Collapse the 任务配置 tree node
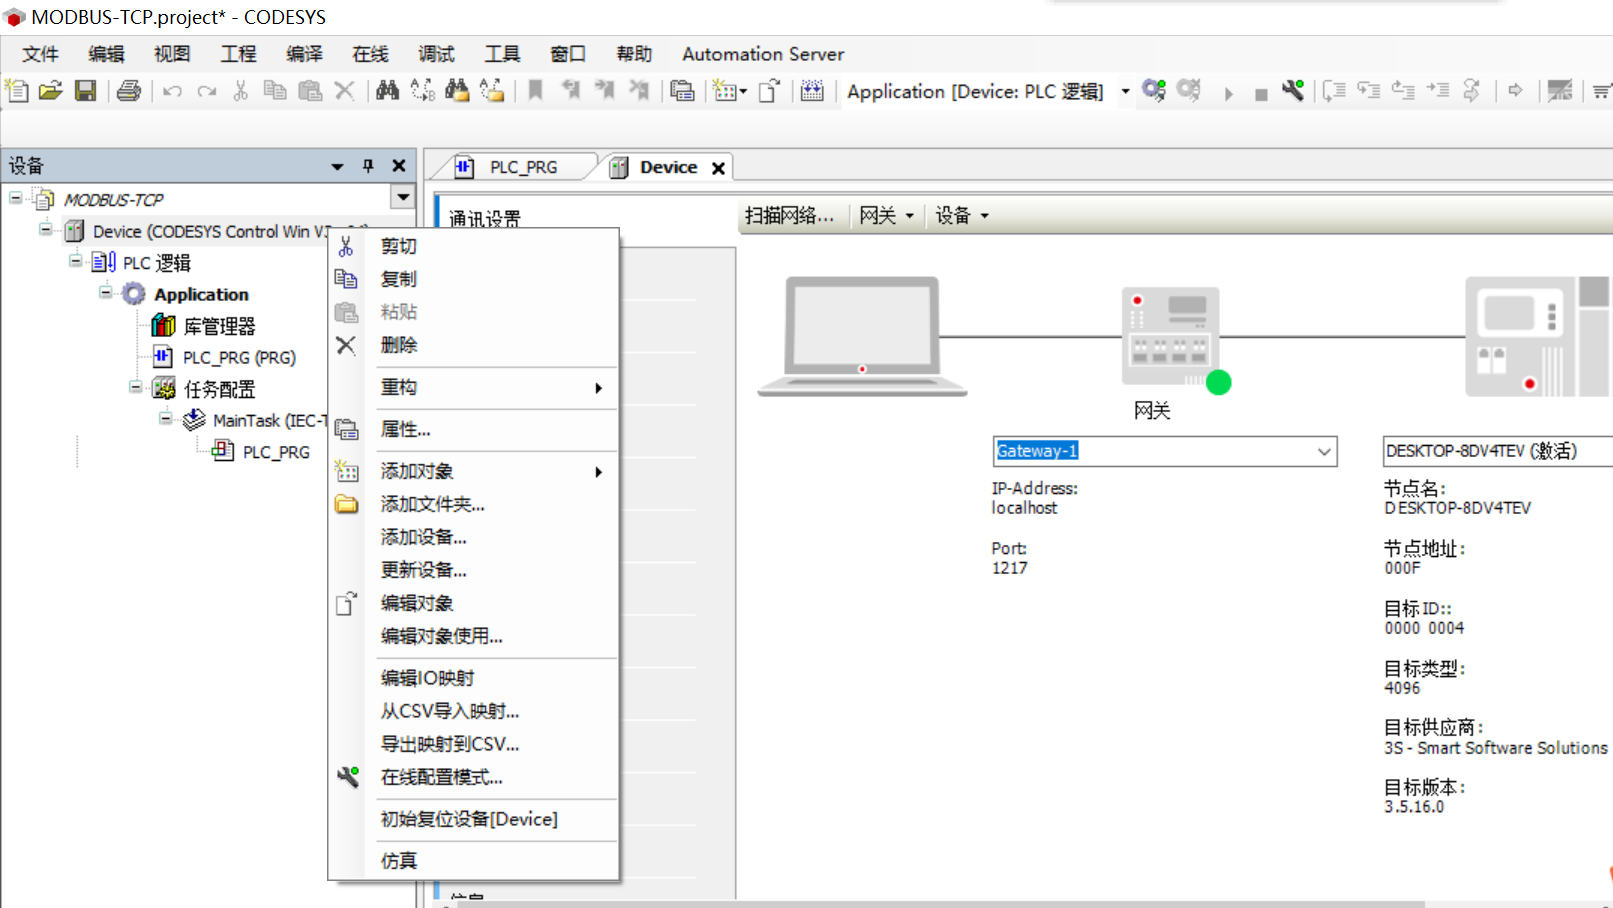 pos(136,388)
